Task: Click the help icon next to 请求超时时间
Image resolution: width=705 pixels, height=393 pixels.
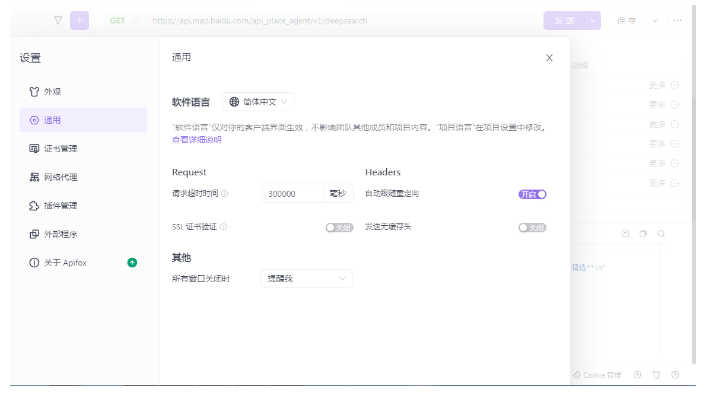Action: 225,193
